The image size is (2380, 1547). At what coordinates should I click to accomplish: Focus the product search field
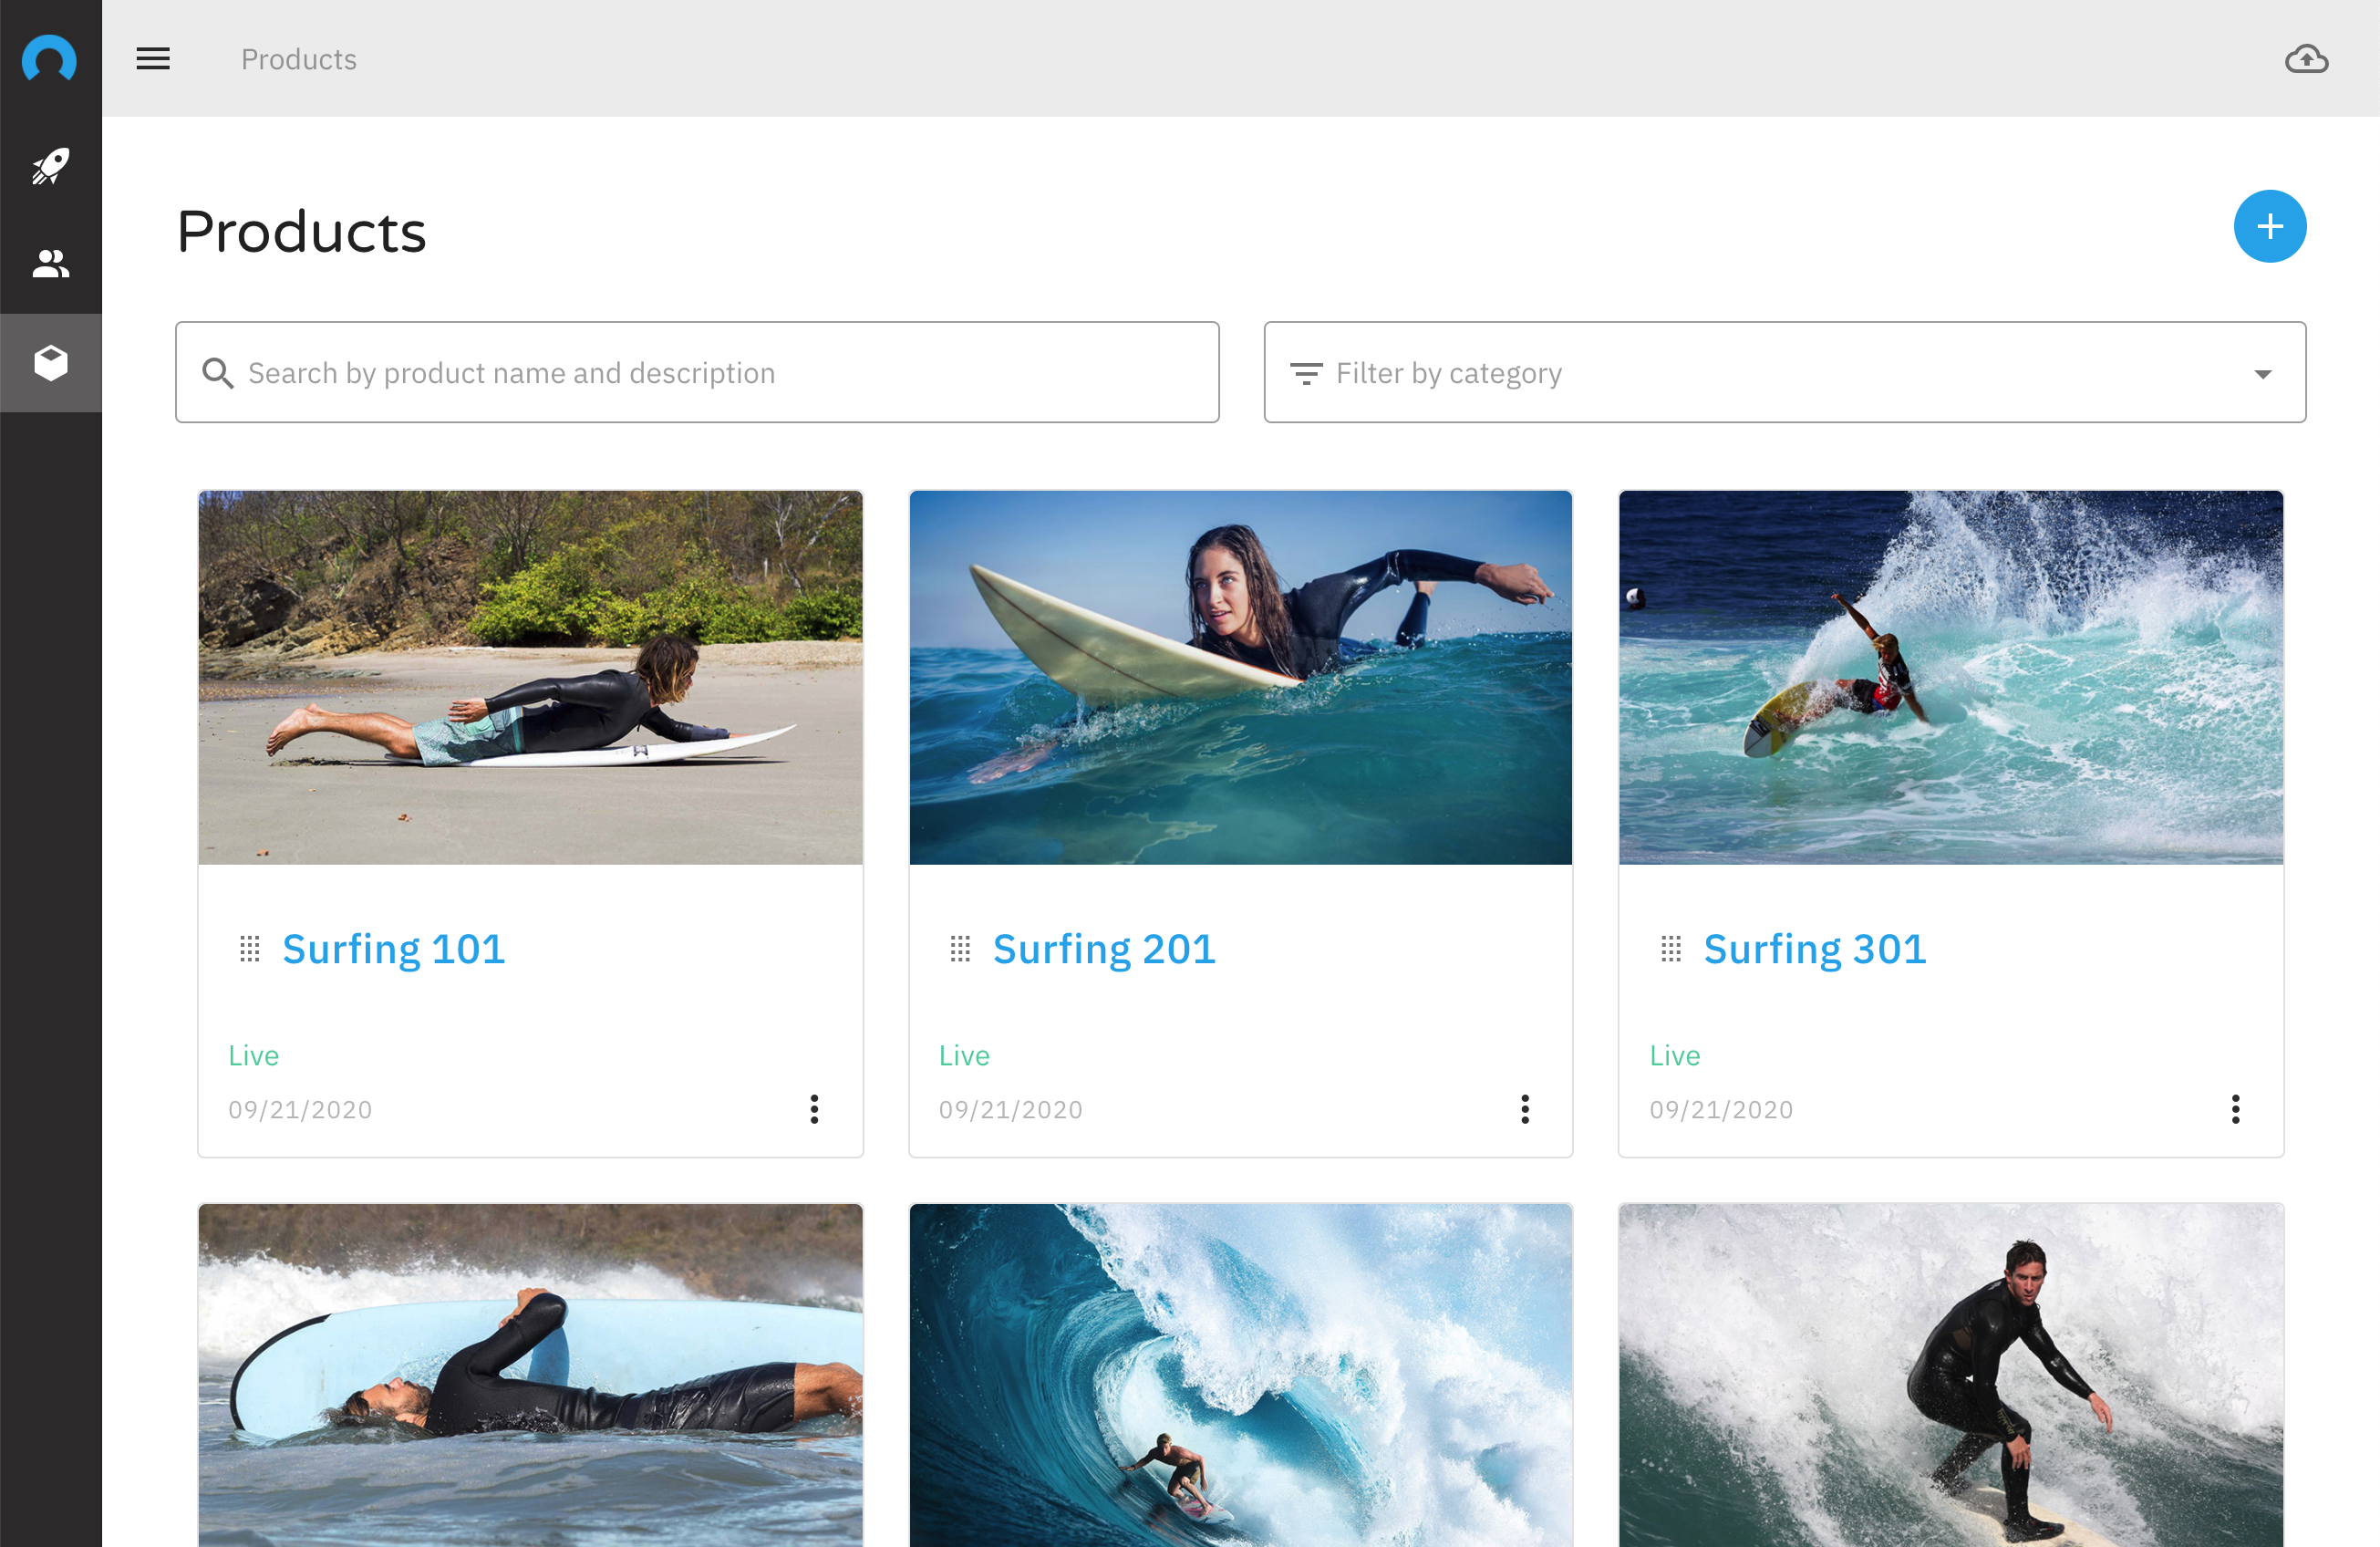tap(697, 372)
